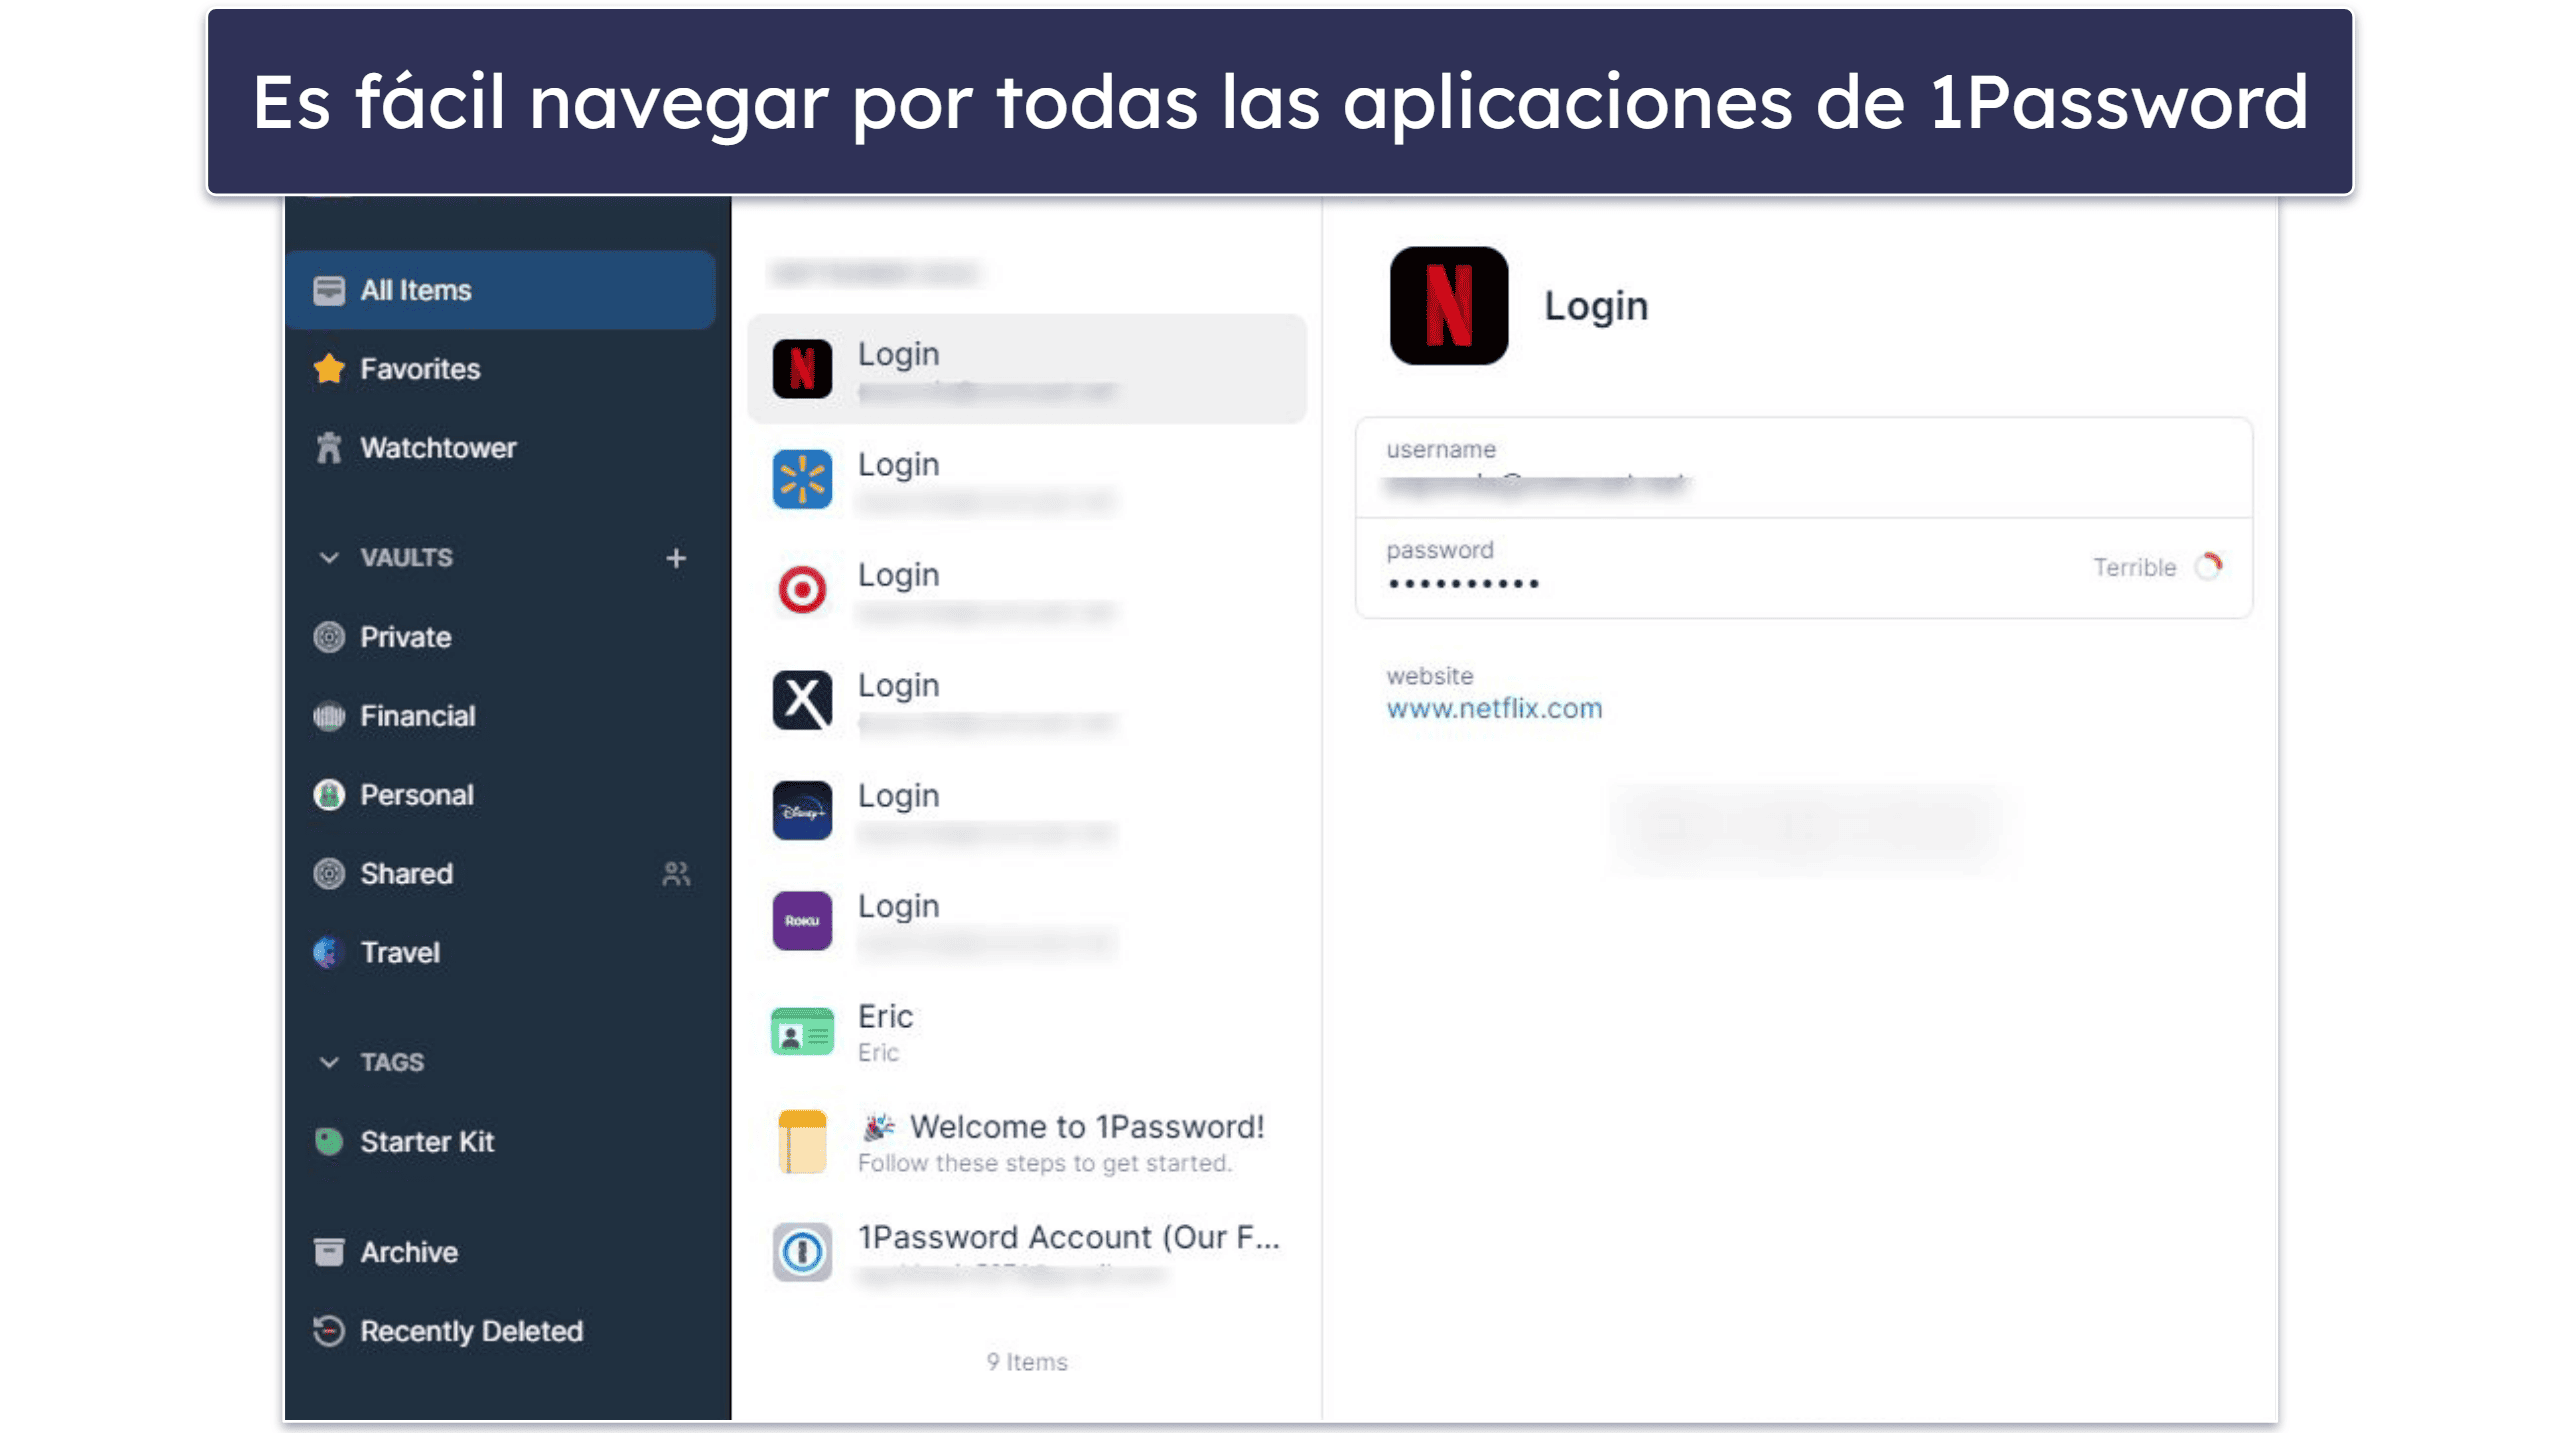2559x1433 pixels.
Task: Open the Welcome to 1Password note
Action: tap(1027, 1142)
